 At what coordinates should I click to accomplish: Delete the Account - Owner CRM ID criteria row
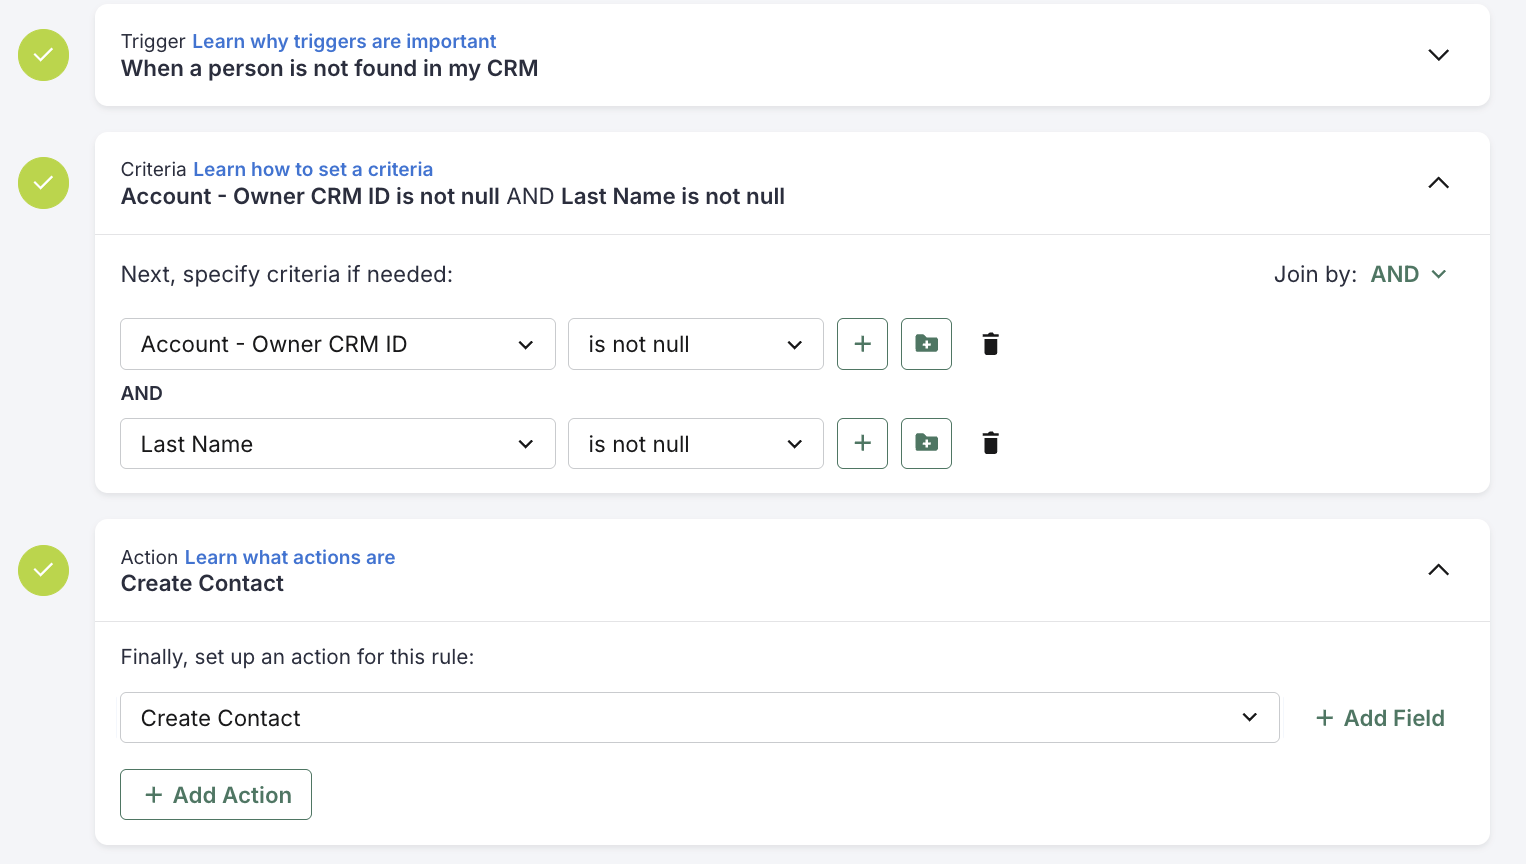point(990,344)
